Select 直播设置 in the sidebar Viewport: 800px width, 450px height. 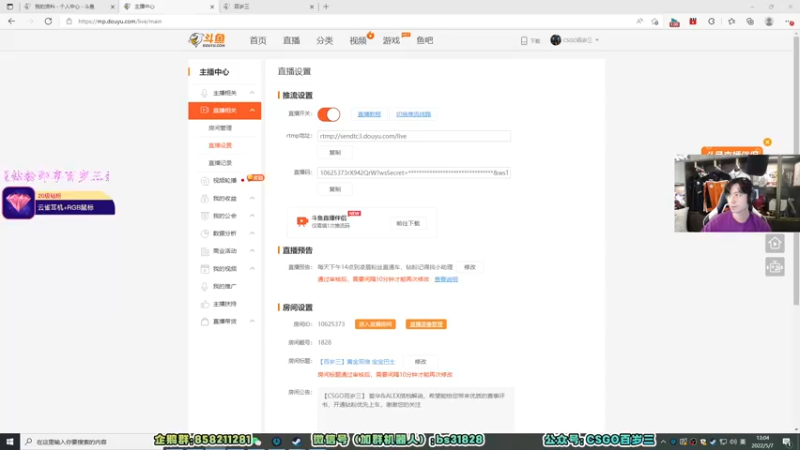click(220, 145)
